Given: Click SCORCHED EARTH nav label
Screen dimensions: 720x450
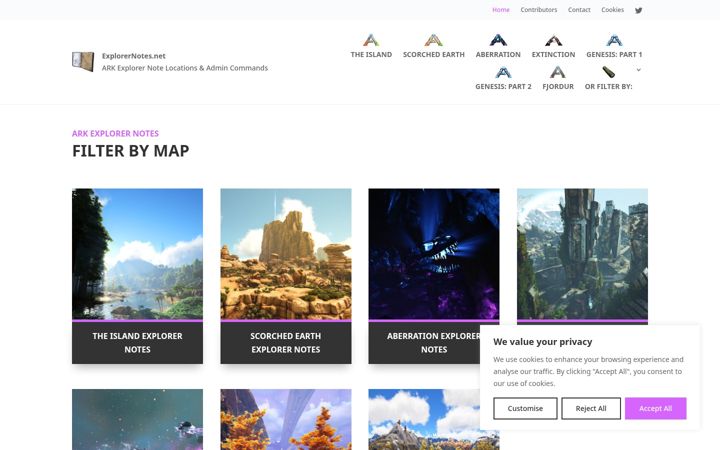Looking at the screenshot, I should tap(433, 55).
